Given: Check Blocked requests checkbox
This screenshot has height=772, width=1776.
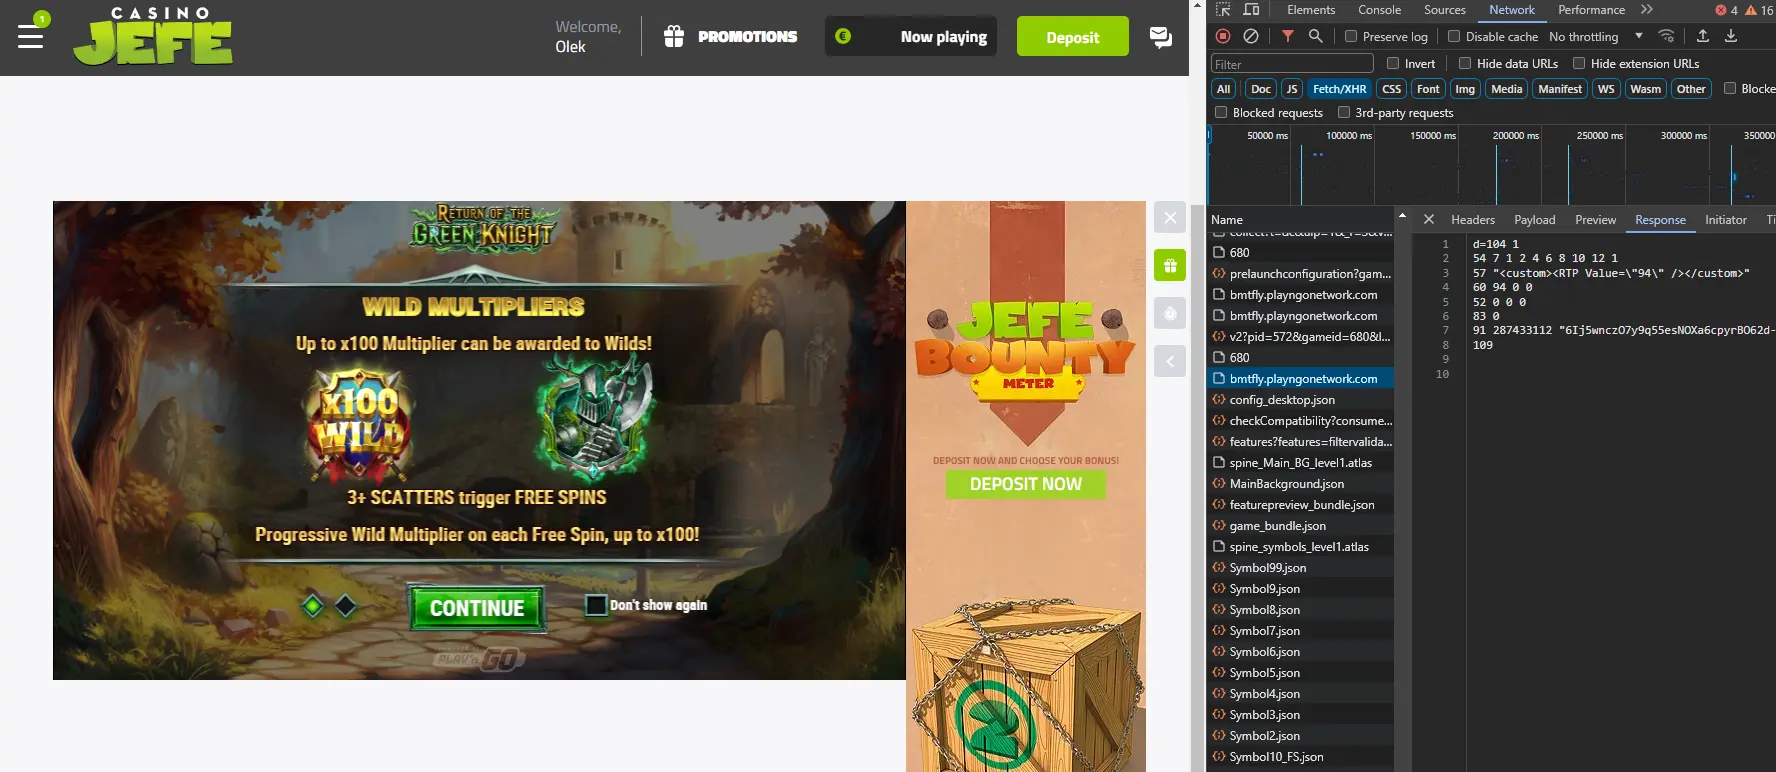Looking at the screenshot, I should click(1221, 112).
